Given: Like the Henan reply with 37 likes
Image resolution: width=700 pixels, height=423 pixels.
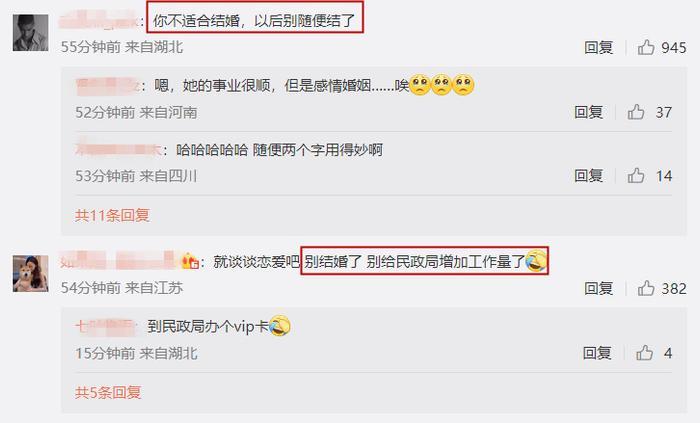Looking at the screenshot, I should click(x=636, y=112).
